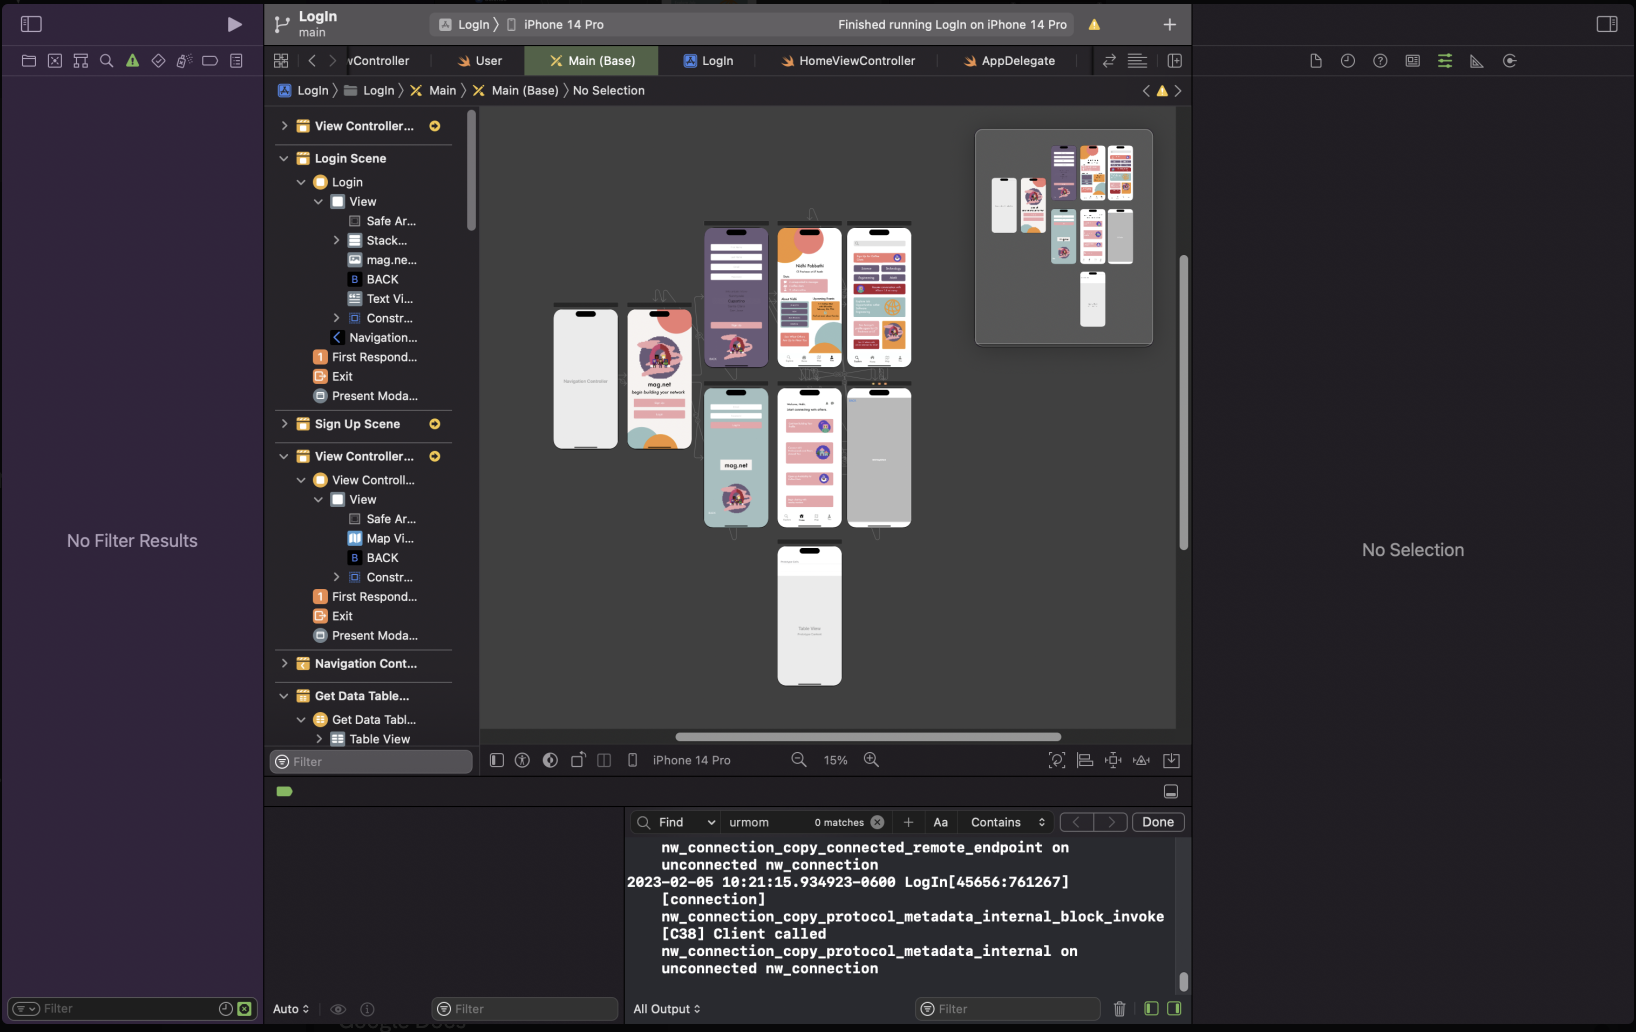Expand the Sign Up Scene

pos(284,424)
